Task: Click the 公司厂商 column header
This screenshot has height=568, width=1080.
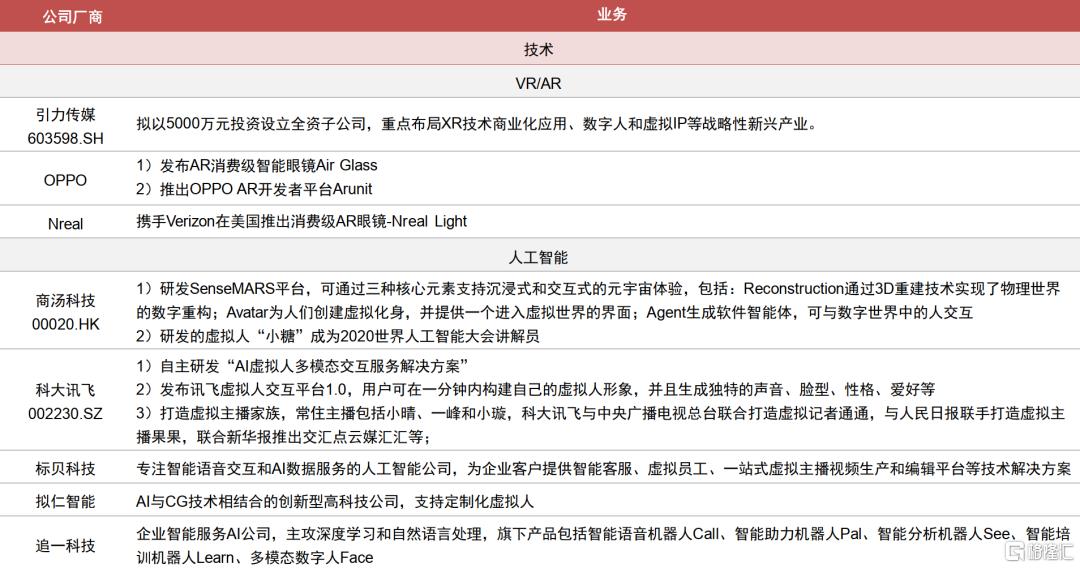Action: (x=66, y=16)
